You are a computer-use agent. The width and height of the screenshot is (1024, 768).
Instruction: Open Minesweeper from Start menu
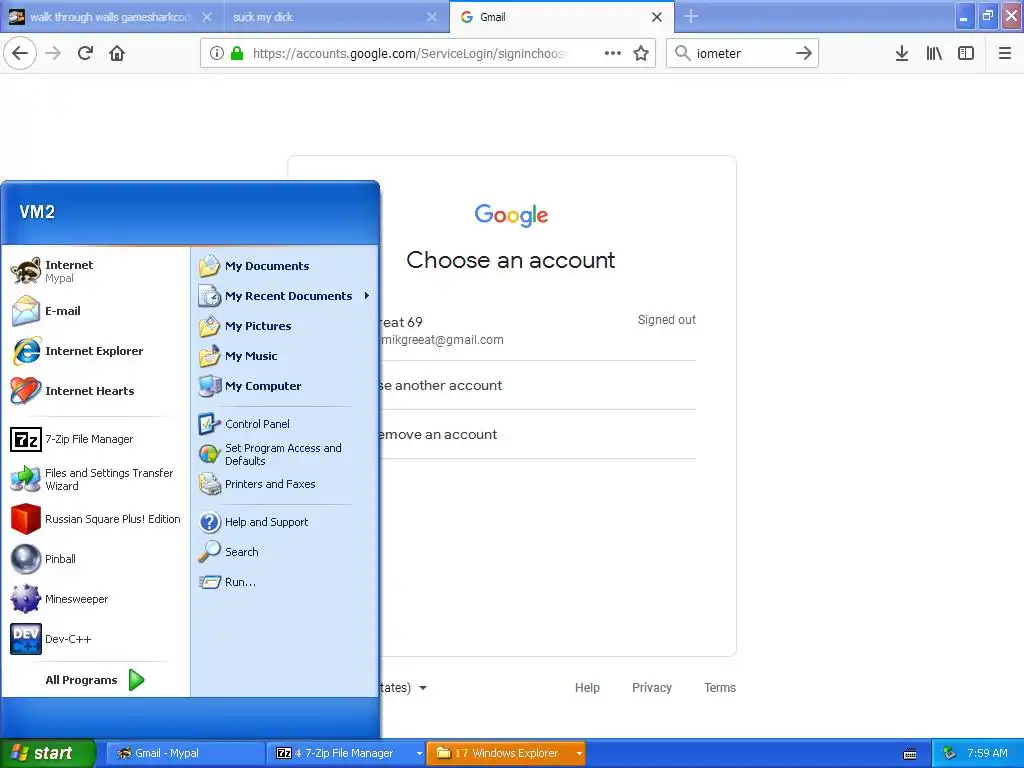pyautogui.click(x=96, y=599)
